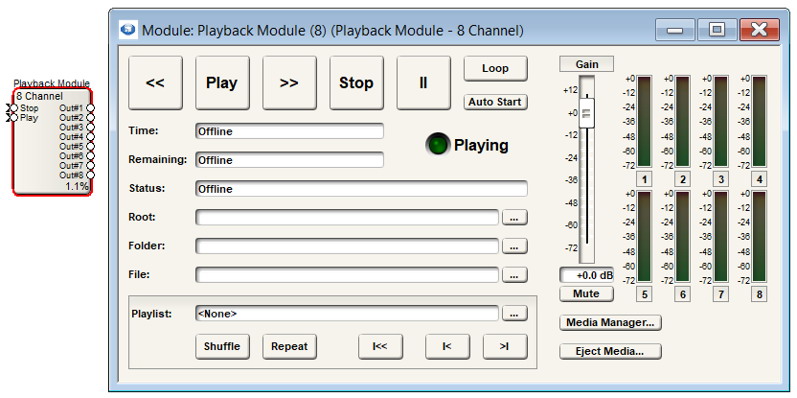Toggle the Loop button
This screenshot has height=398, width=797.
pos(495,69)
